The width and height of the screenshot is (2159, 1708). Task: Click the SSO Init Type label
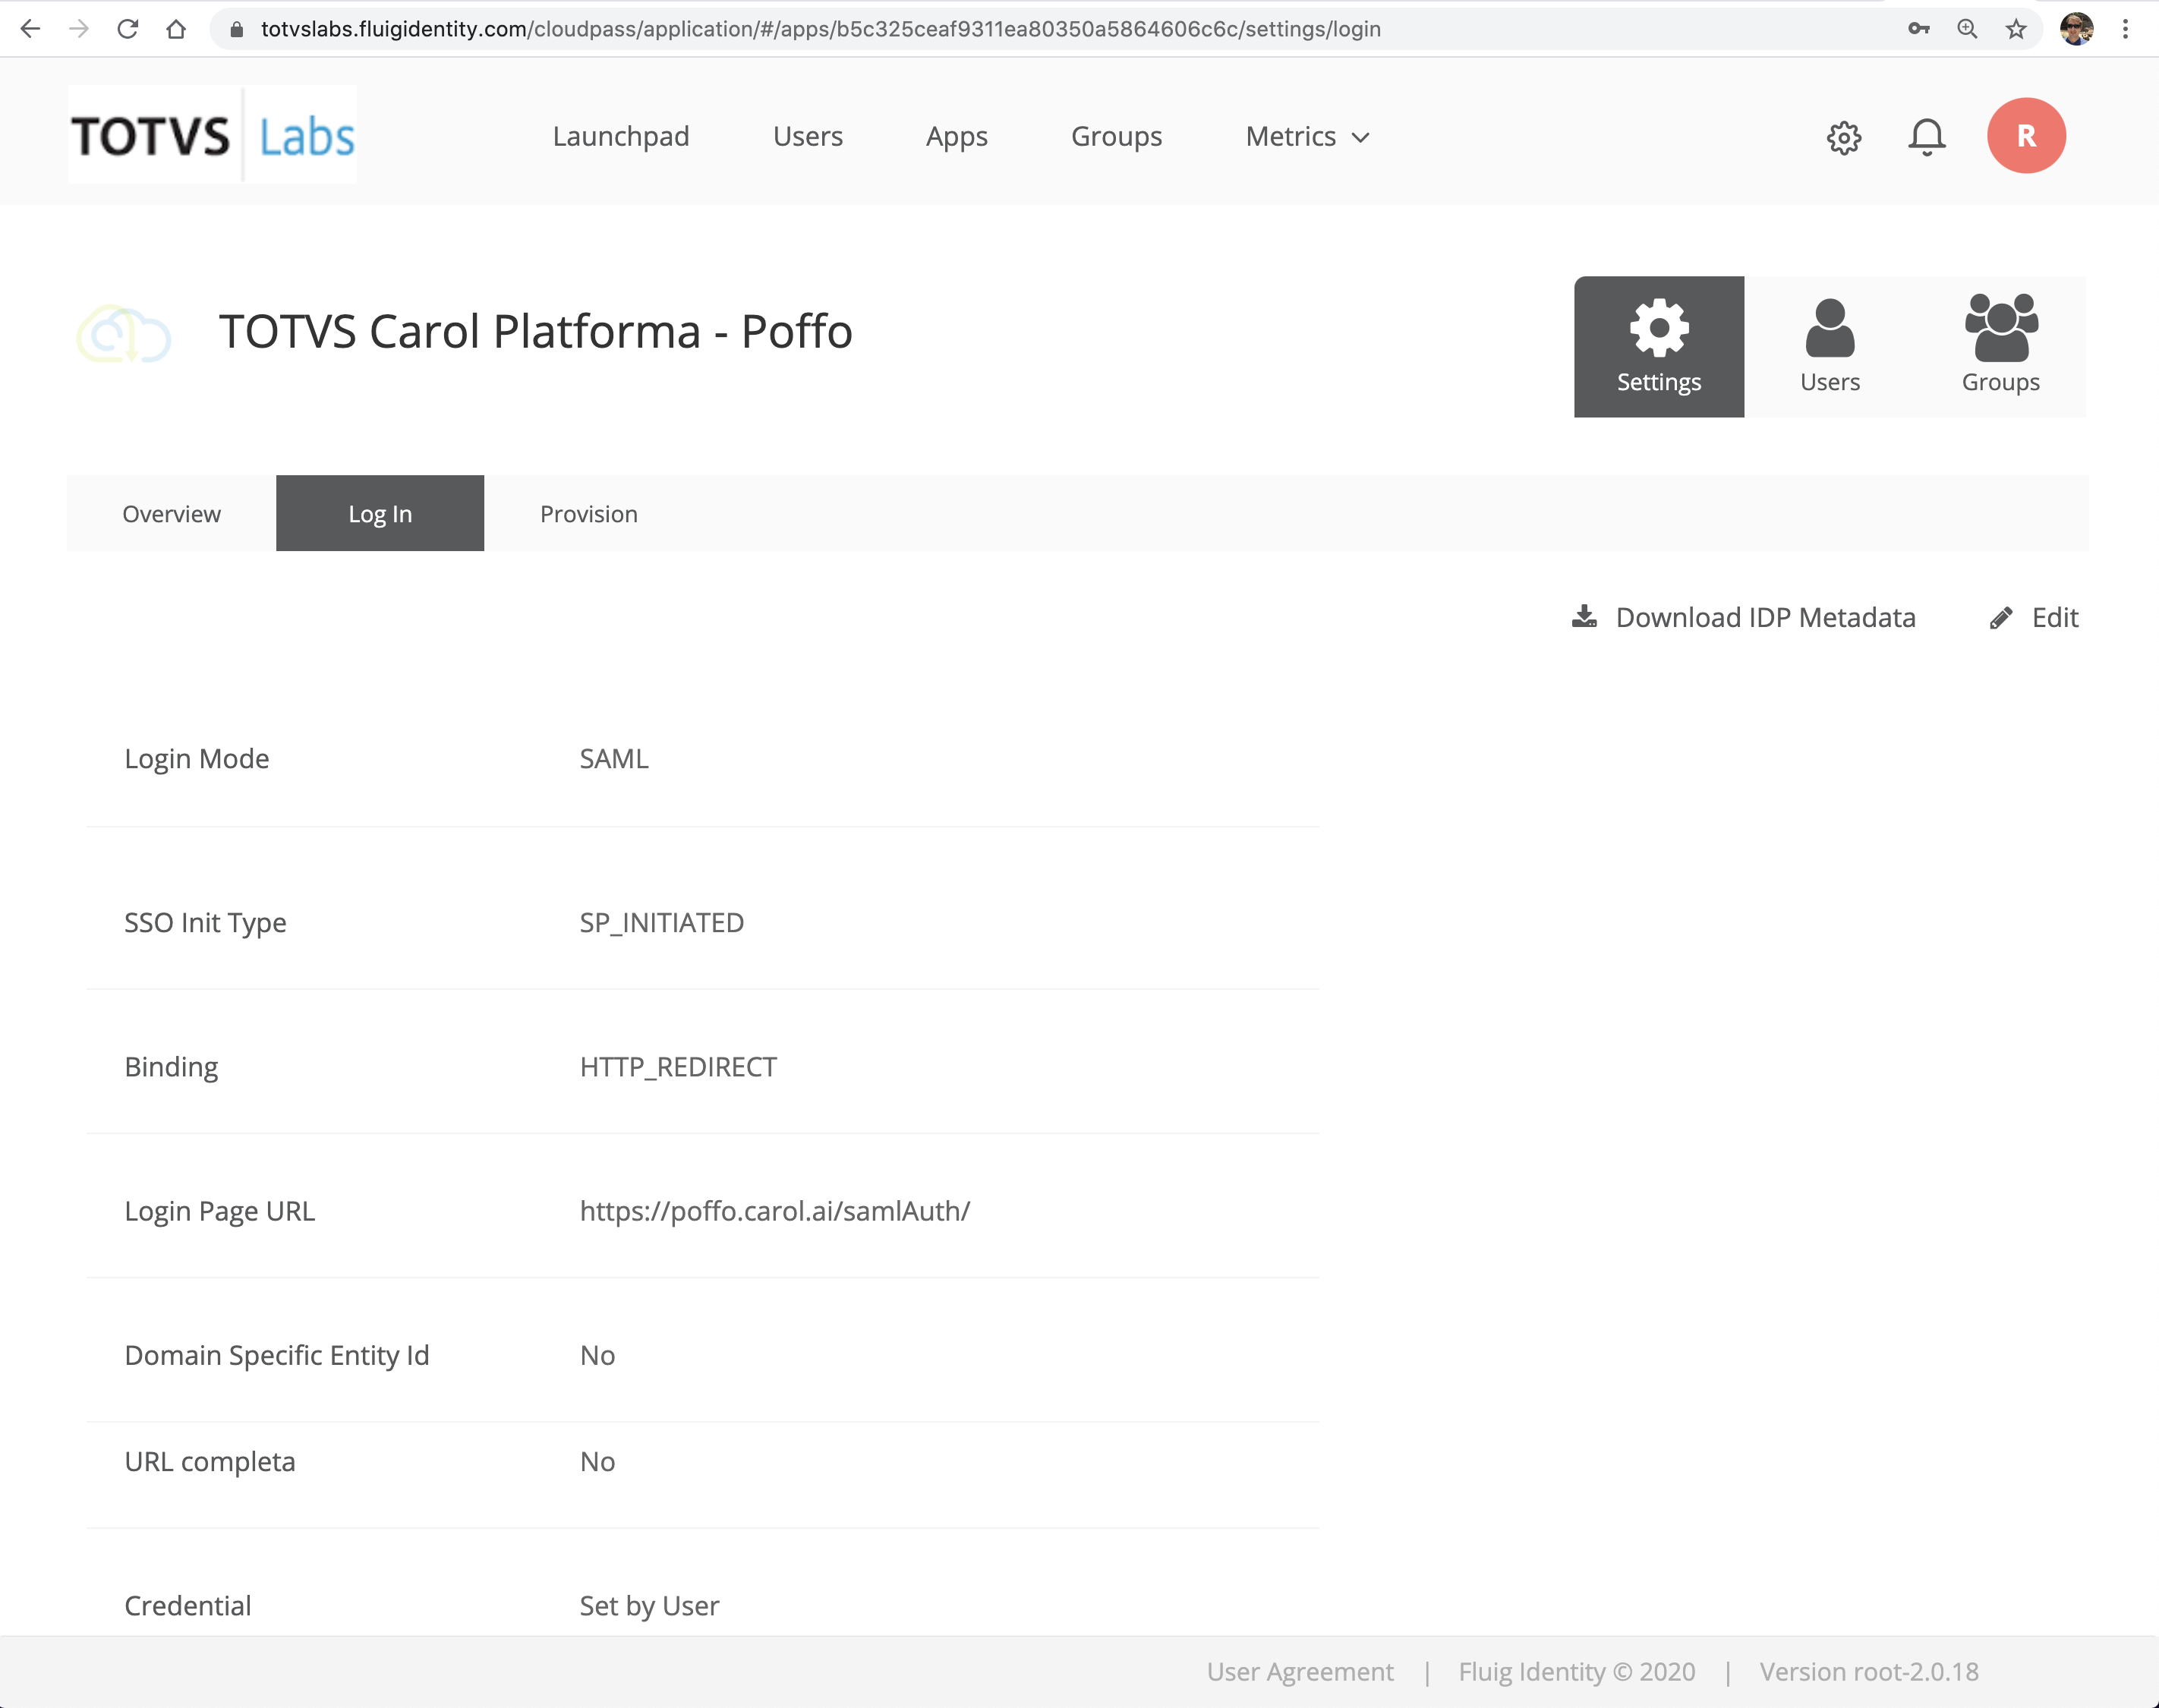(205, 922)
